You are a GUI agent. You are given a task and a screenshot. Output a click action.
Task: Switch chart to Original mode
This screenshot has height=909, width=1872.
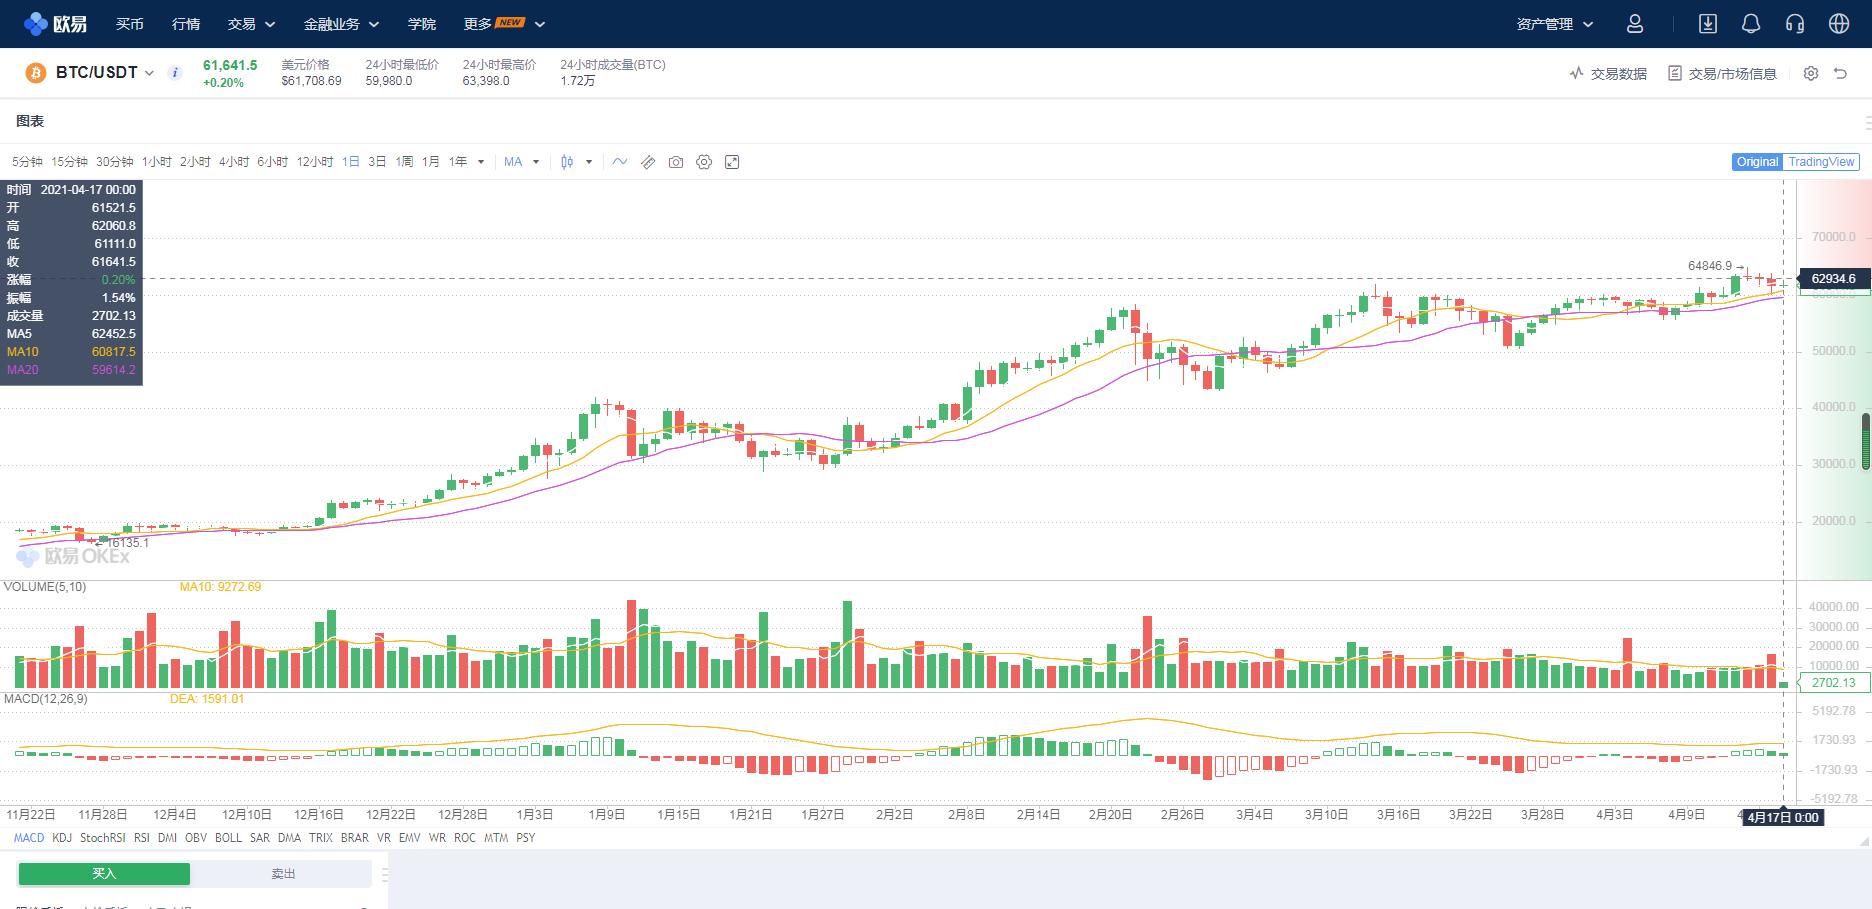click(1757, 162)
